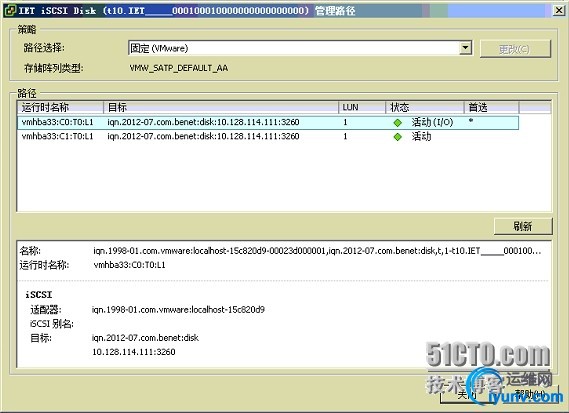
Task: Sort by the 目标 column header
Action: tap(221, 107)
